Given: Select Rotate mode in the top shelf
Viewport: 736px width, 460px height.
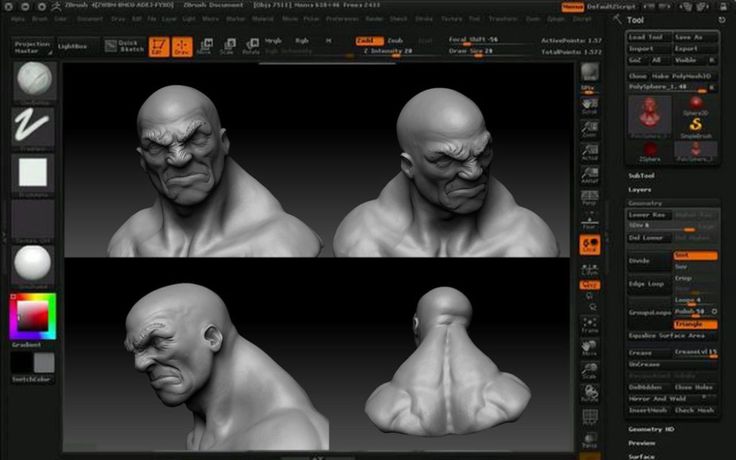Looking at the screenshot, I should [x=251, y=47].
